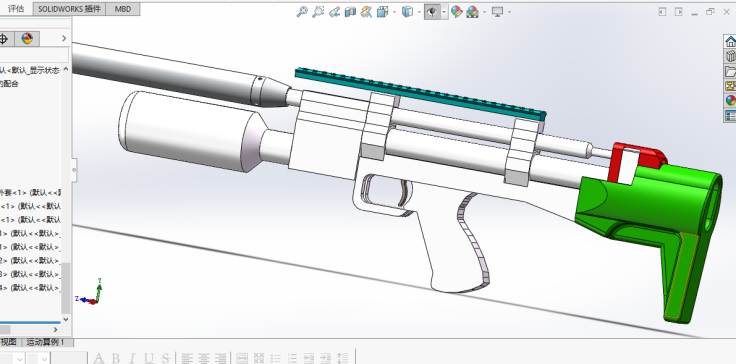Decrease indent icon
This screenshot has width=736, height=364.
308,358
